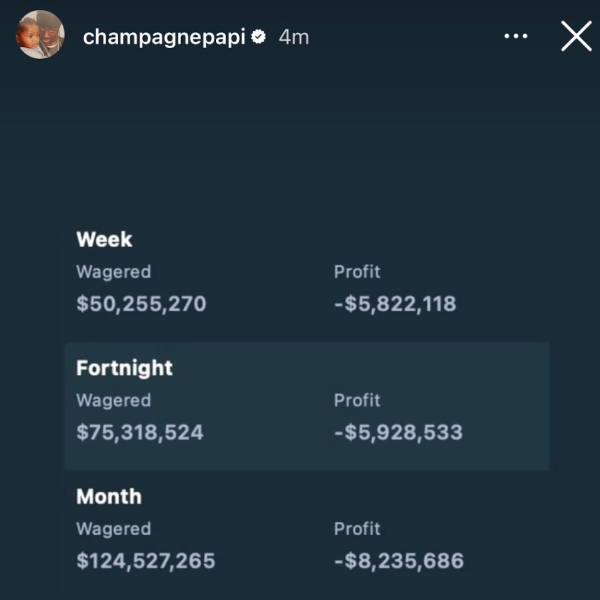600x600 pixels.
Task: Select the Month heading
Action: click(x=109, y=496)
